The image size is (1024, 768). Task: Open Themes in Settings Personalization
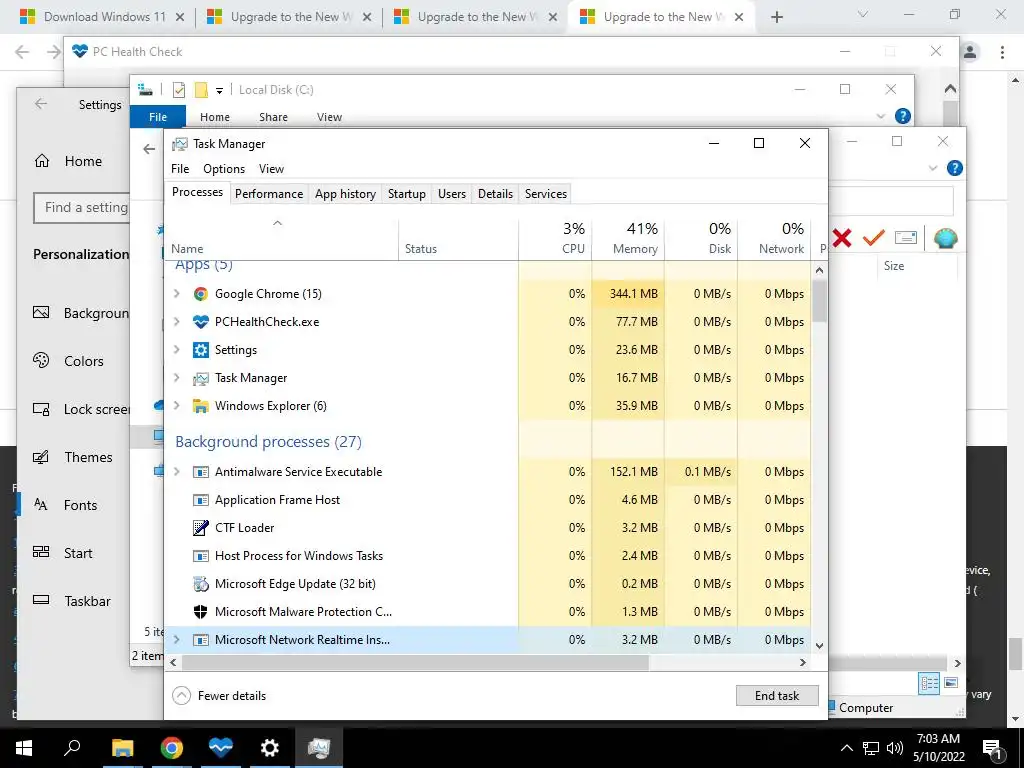point(73,457)
